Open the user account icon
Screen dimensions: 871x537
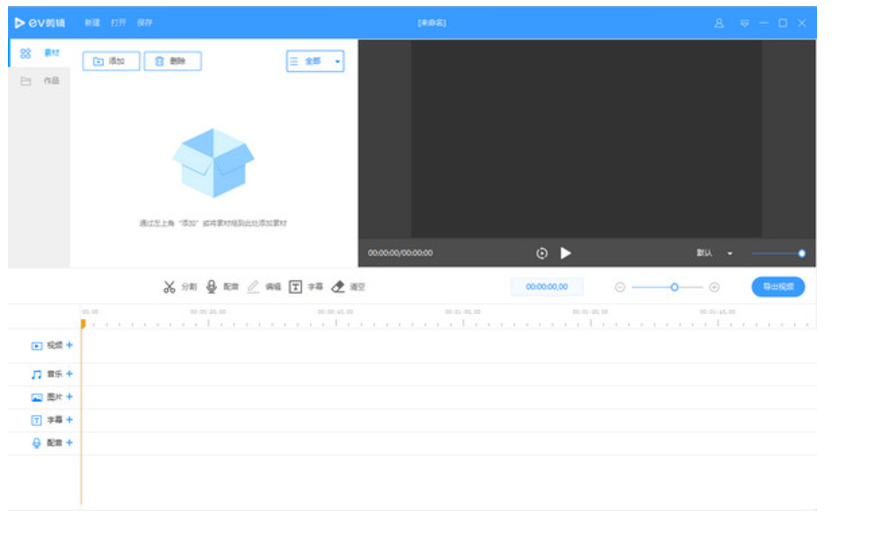(719, 23)
